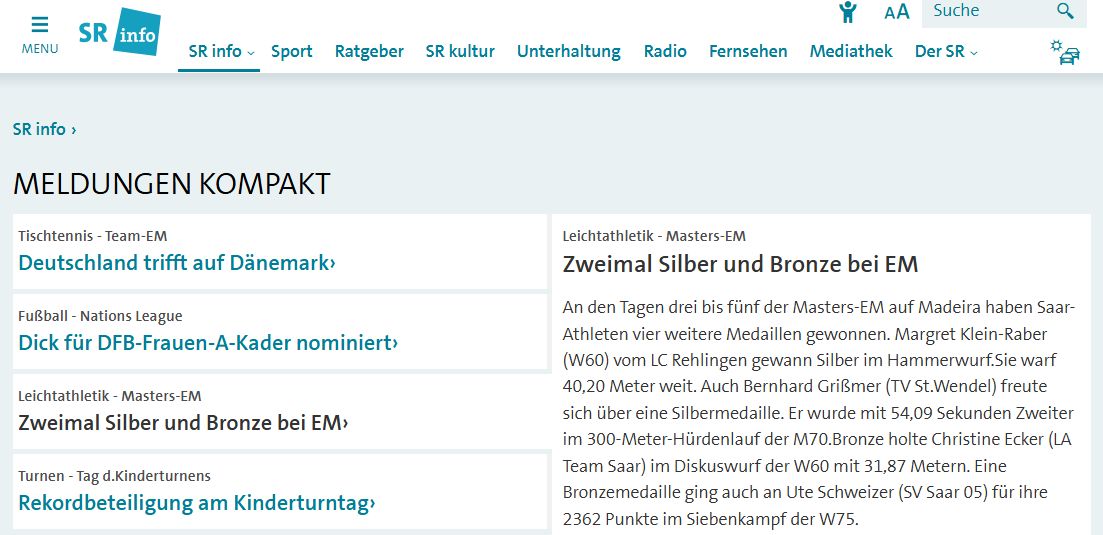Select SR kultur in navigation
The image size is (1103, 535).
click(460, 51)
